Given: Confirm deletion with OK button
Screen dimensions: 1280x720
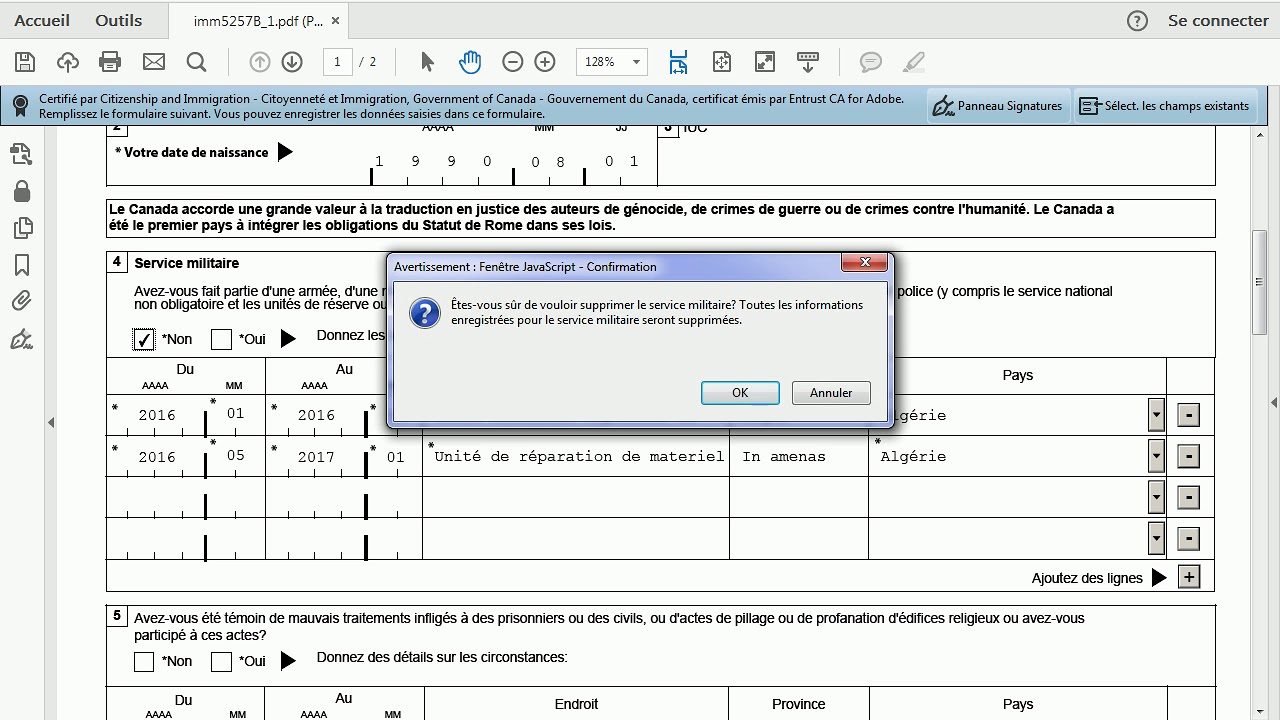Looking at the screenshot, I should 740,393.
